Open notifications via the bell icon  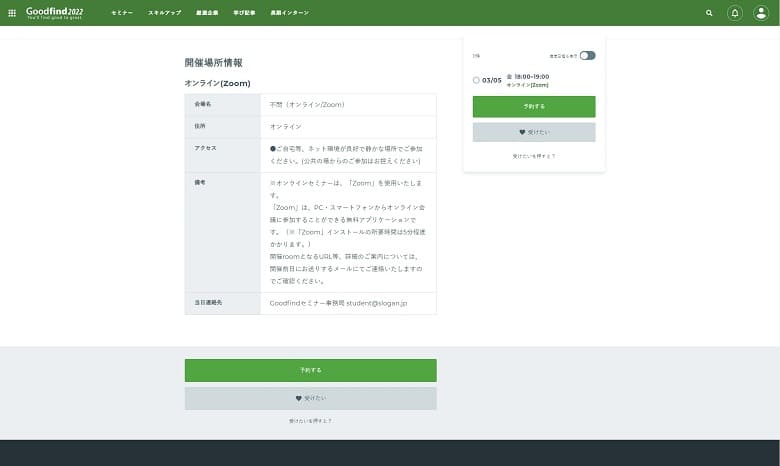[735, 13]
